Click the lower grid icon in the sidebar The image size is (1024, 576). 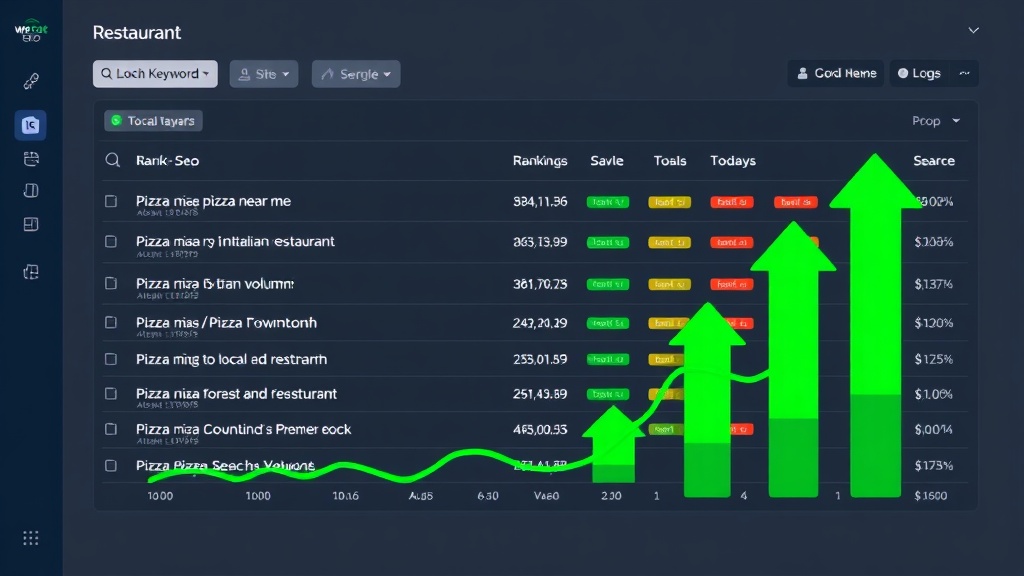coord(30,271)
